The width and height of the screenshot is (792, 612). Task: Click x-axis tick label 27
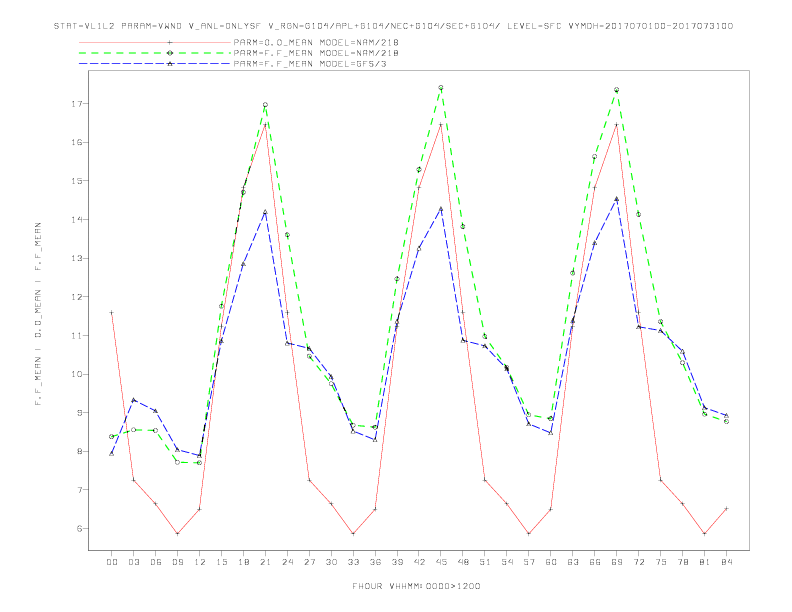click(x=309, y=562)
